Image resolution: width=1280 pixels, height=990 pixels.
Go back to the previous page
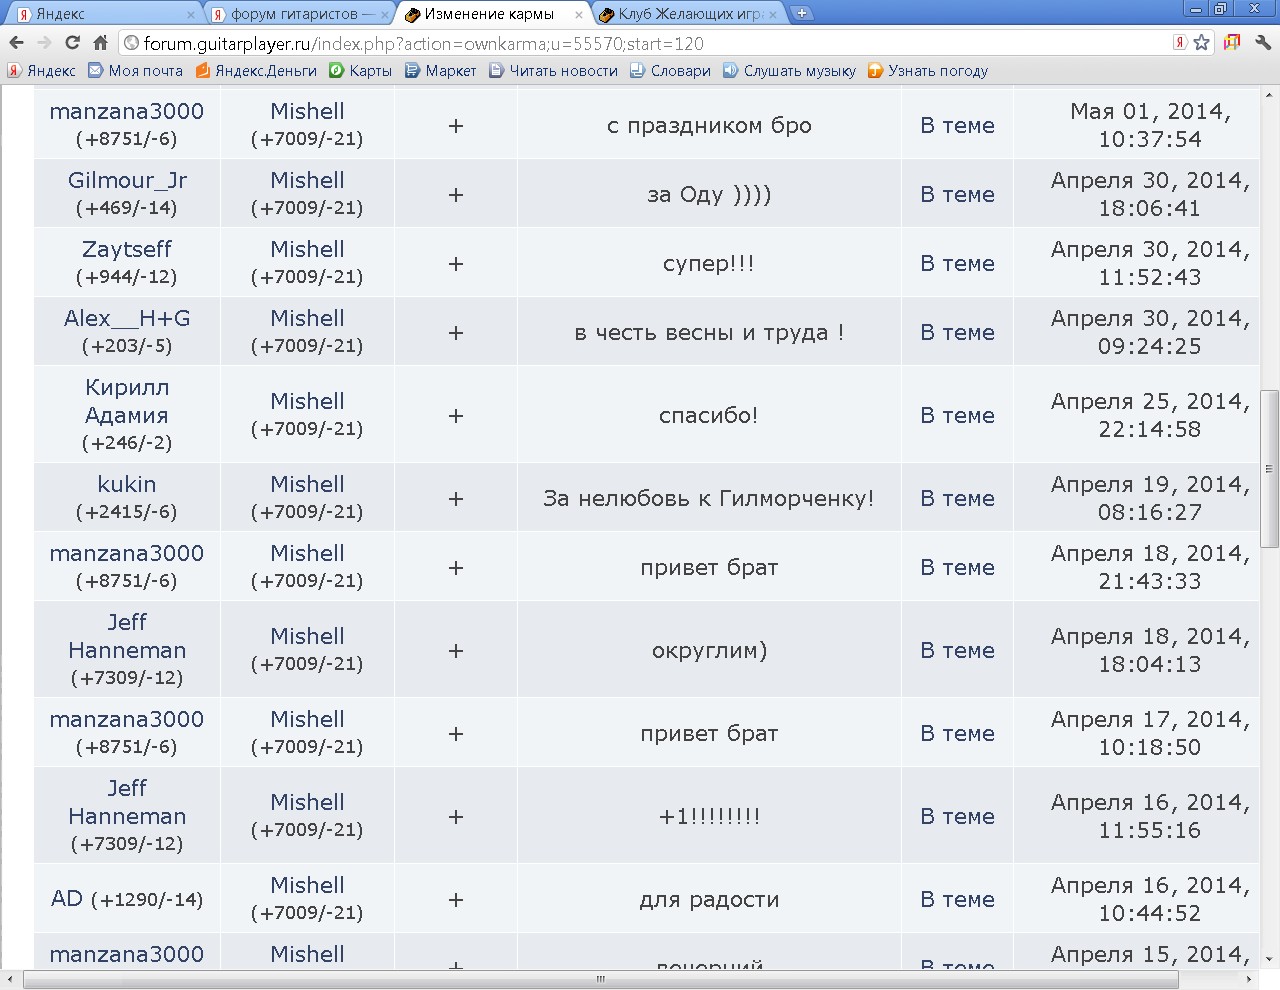click(x=16, y=43)
